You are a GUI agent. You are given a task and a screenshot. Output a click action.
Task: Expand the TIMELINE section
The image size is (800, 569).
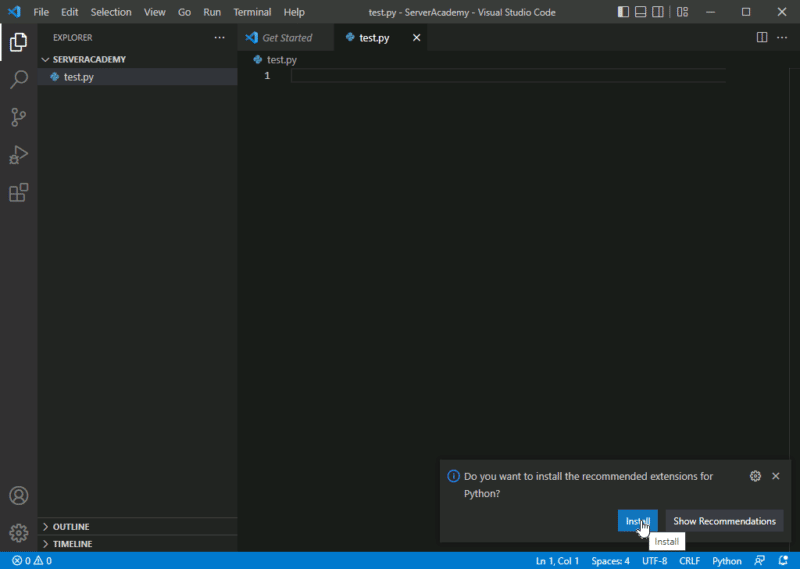[72, 544]
